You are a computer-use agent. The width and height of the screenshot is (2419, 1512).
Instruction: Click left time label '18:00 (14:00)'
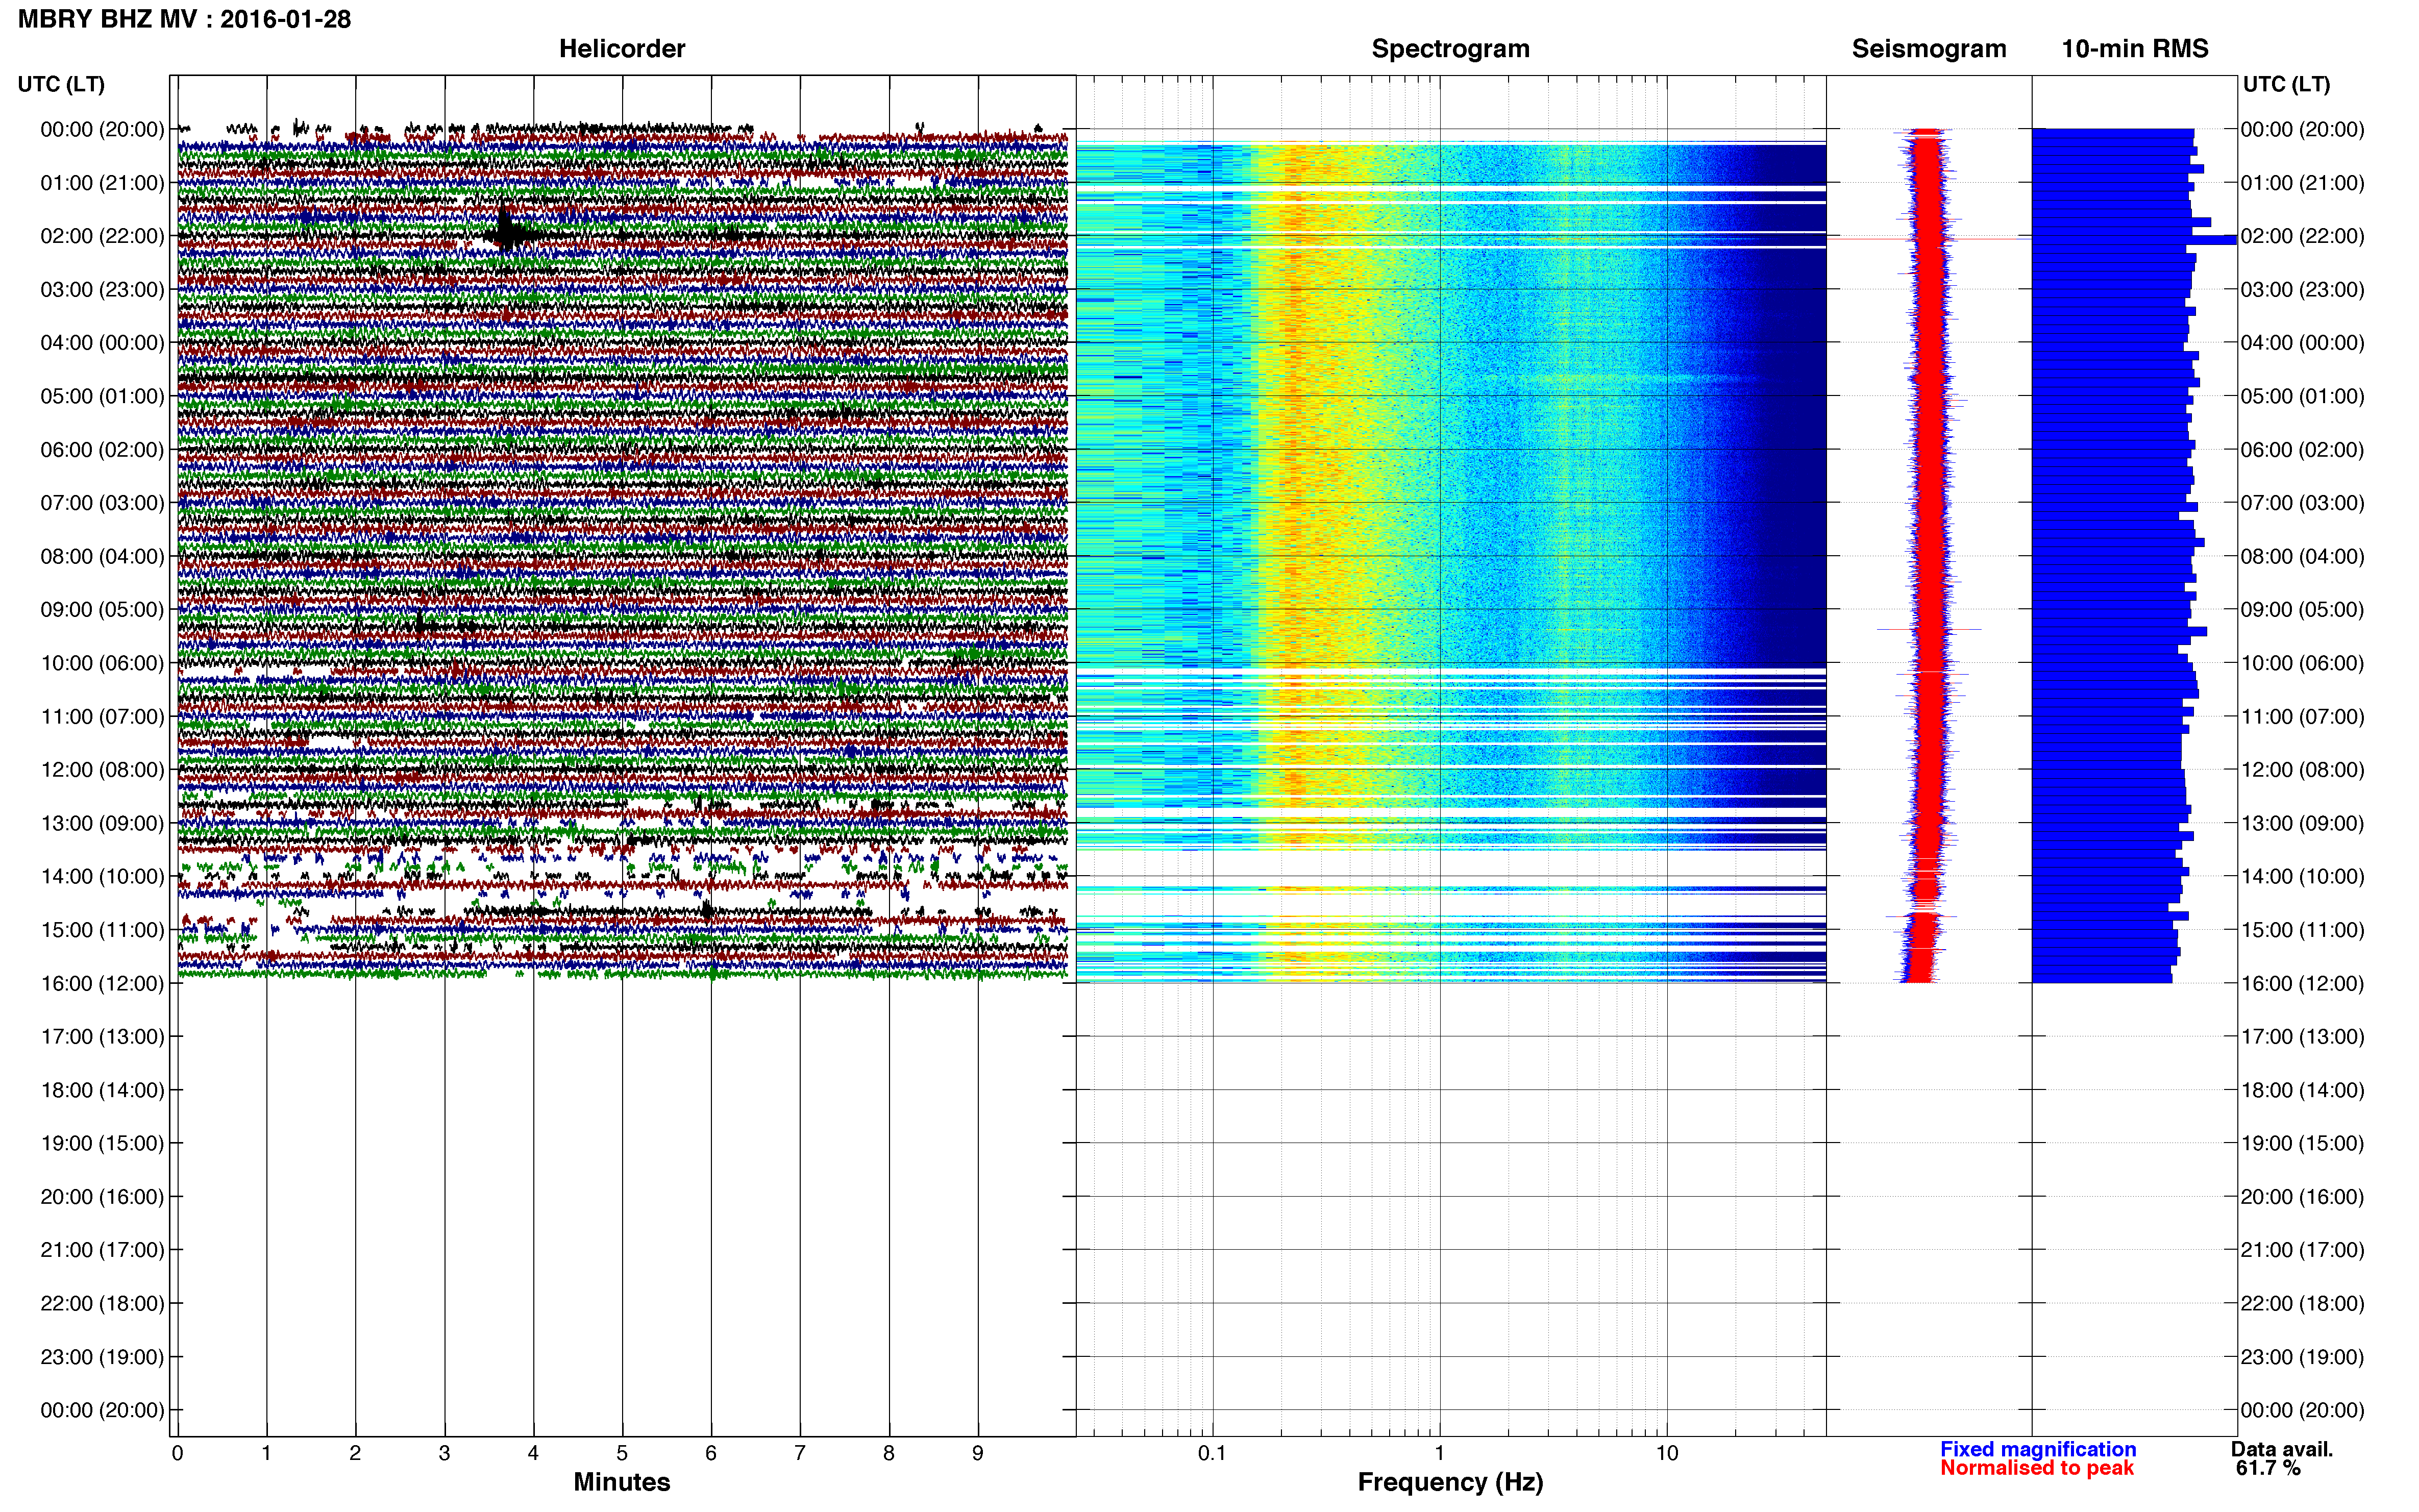(x=102, y=1090)
